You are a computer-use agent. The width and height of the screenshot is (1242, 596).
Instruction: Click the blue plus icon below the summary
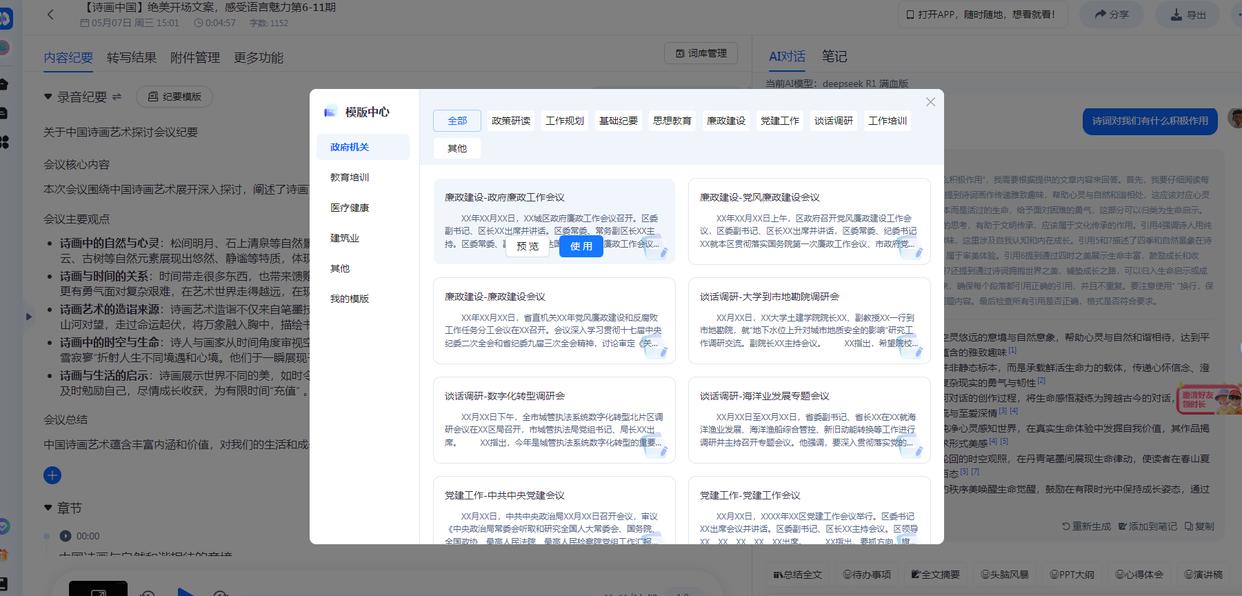pyautogui.click(x=52, y=475)
